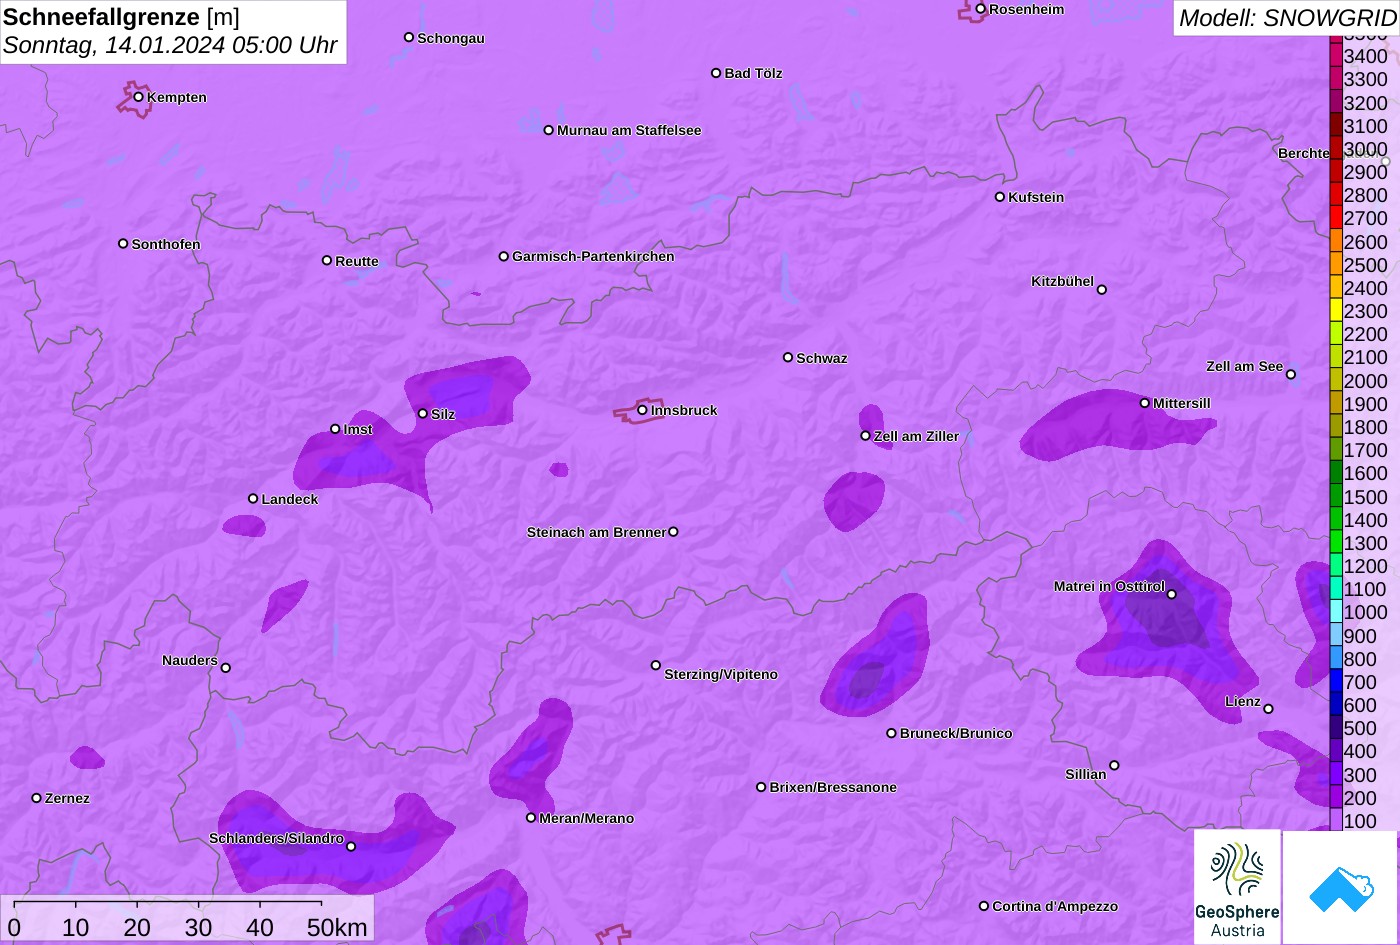
Task: Click the Schongau location dot
Action: pyautogui.click(x=409, y=37)
